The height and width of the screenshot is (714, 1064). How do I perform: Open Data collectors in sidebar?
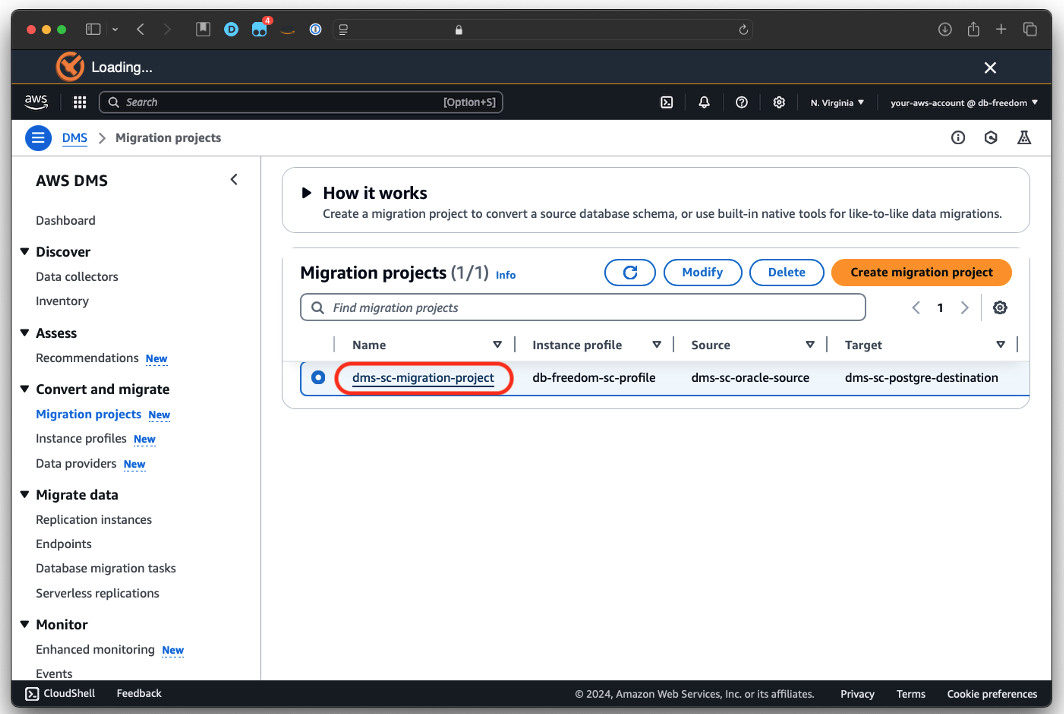click(x=77, y=276)
